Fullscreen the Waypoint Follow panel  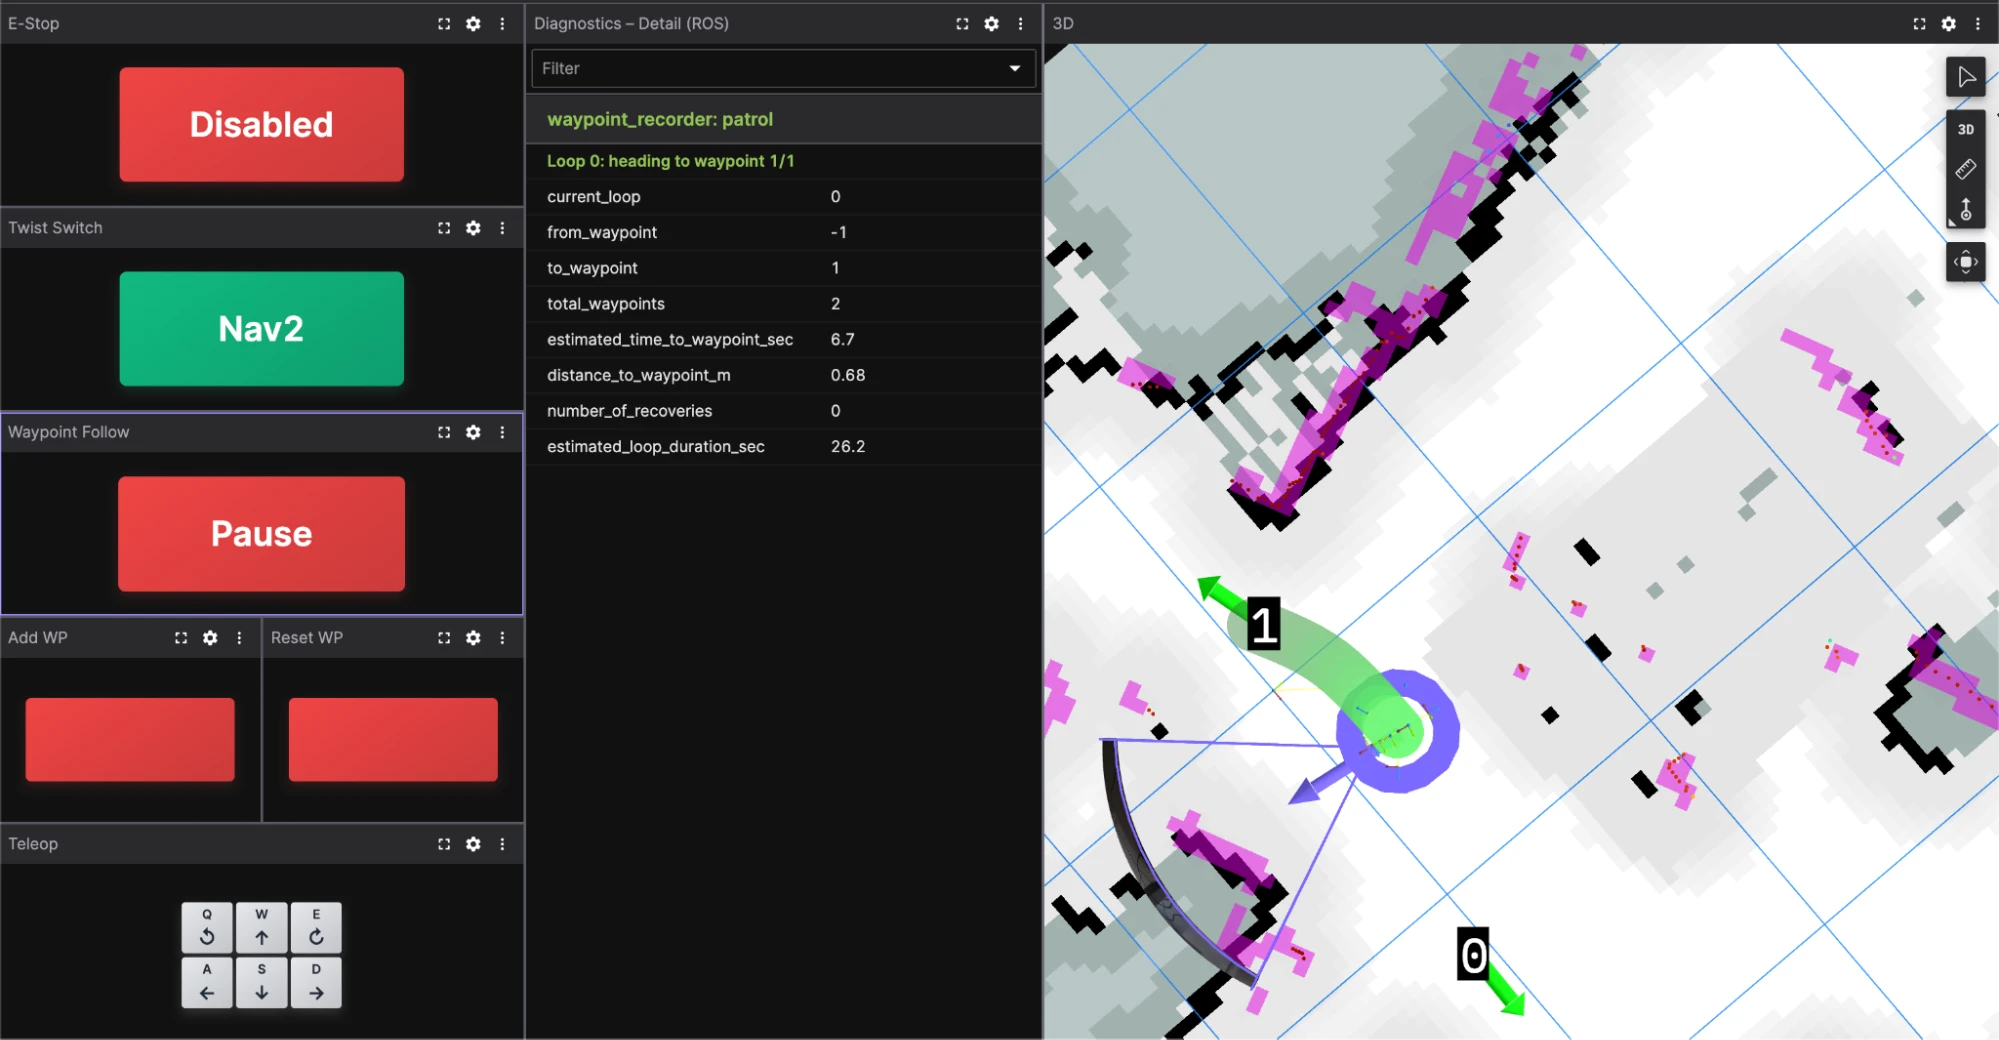[444, 432]
